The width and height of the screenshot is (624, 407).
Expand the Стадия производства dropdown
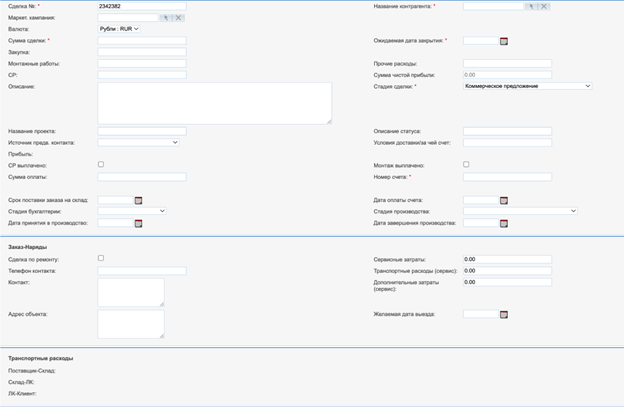(520, 211)
